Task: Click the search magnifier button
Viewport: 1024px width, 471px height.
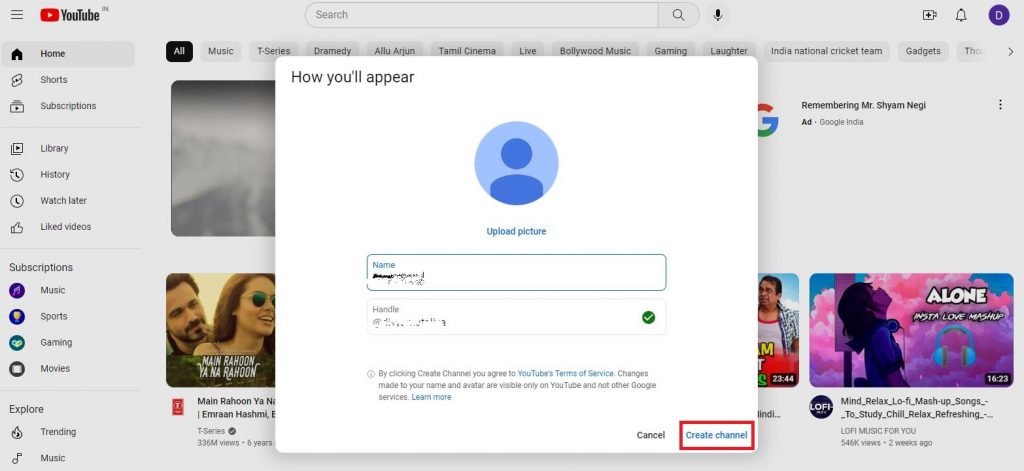Action: (x=679, y=15)
